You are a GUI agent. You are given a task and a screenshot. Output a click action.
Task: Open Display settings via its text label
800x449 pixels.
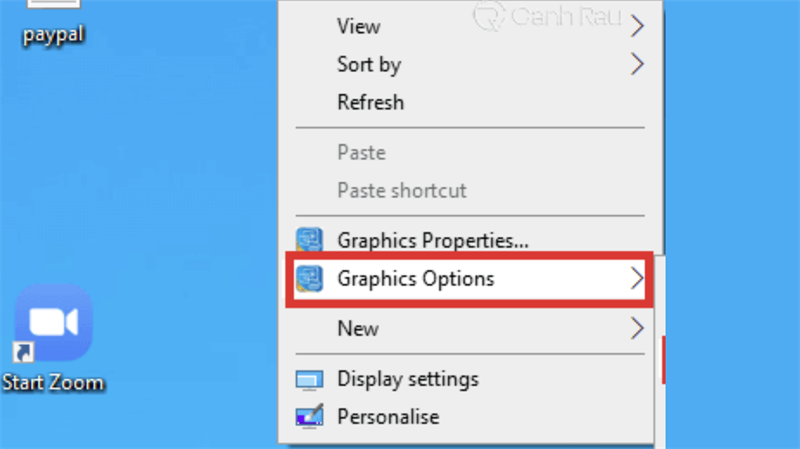(408, 379)
